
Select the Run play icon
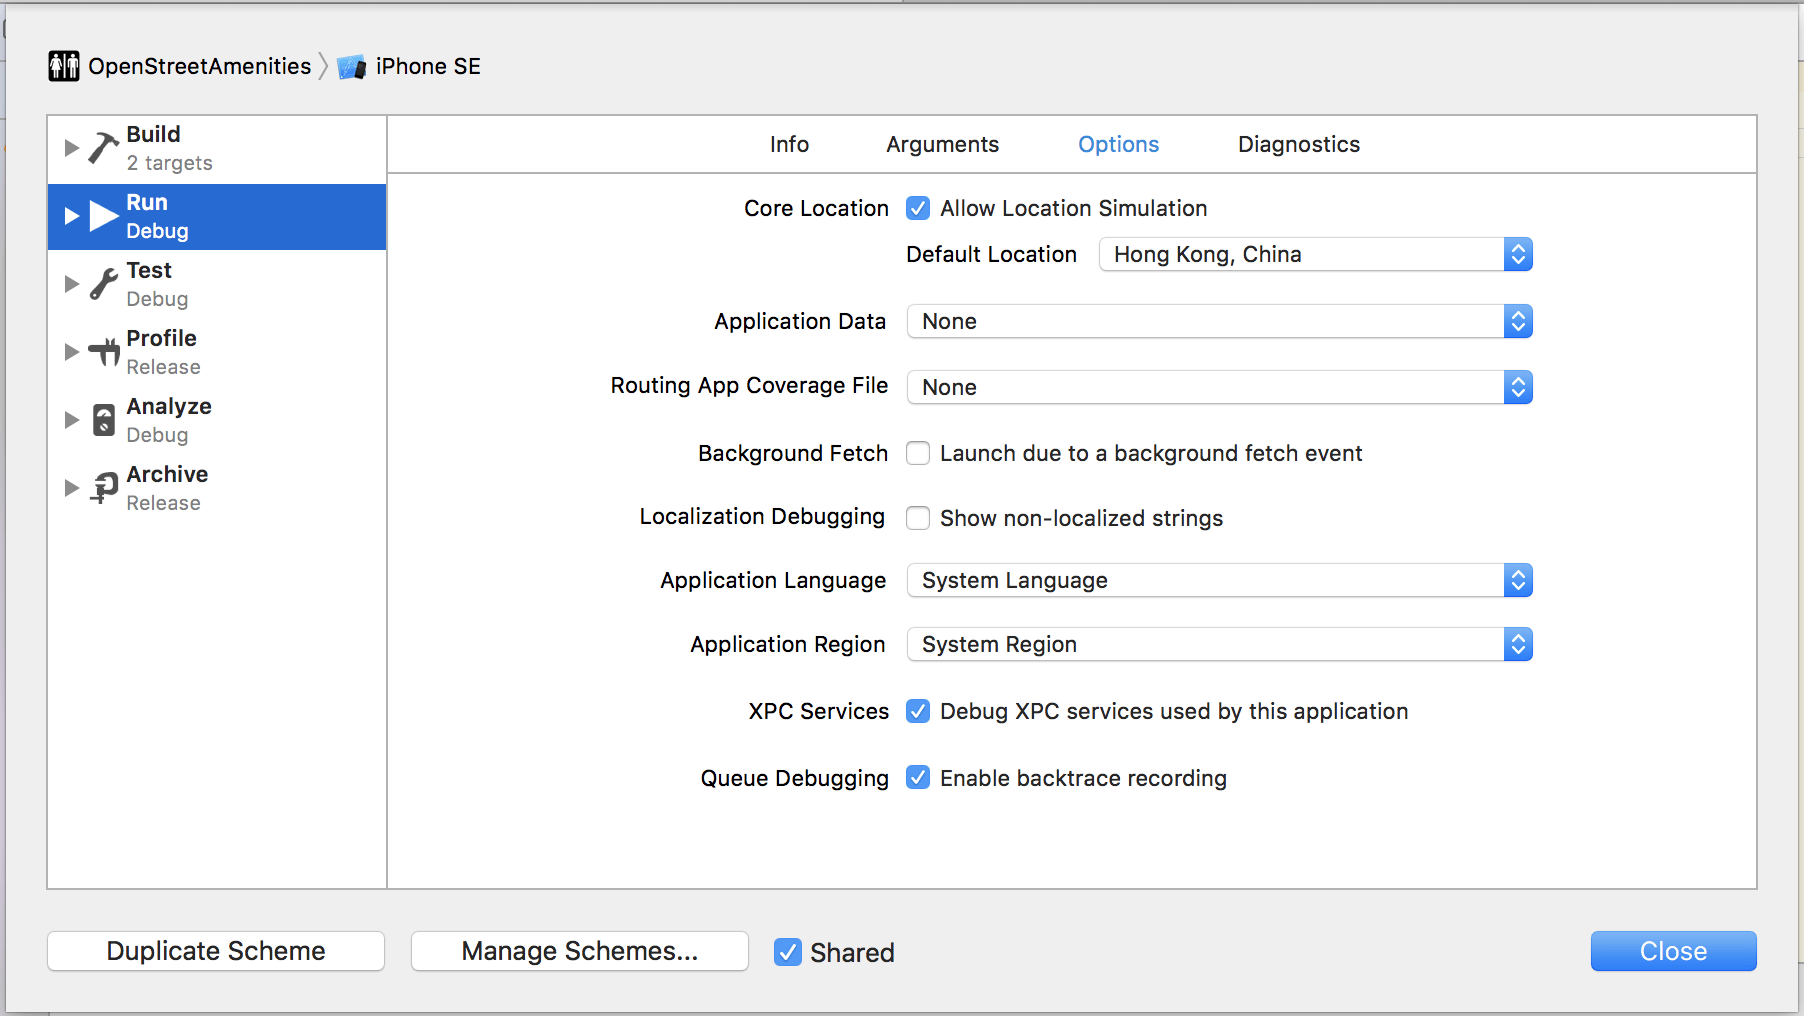[x=103, y=216]
